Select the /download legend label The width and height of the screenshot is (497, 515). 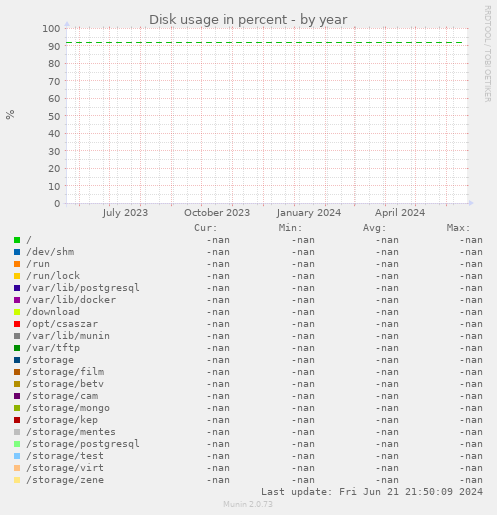pyautogui.click(x=53, y=312)
